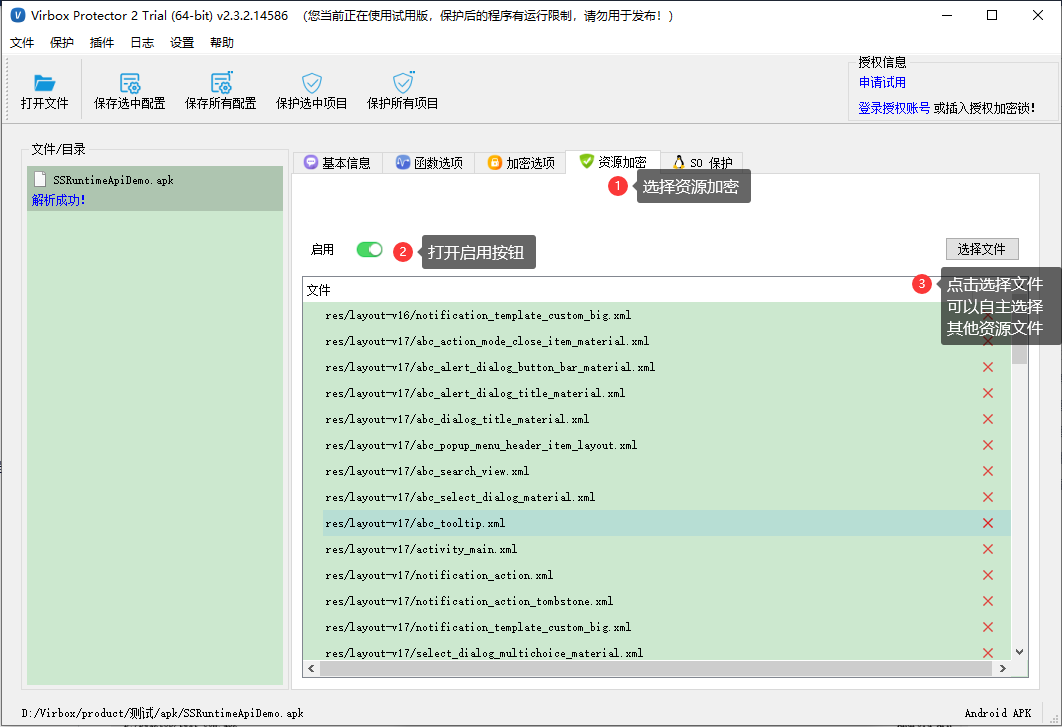Switch to the 资源加密 tab
The width and height of the screenshot is (1062, 727).
coord(612,162)
